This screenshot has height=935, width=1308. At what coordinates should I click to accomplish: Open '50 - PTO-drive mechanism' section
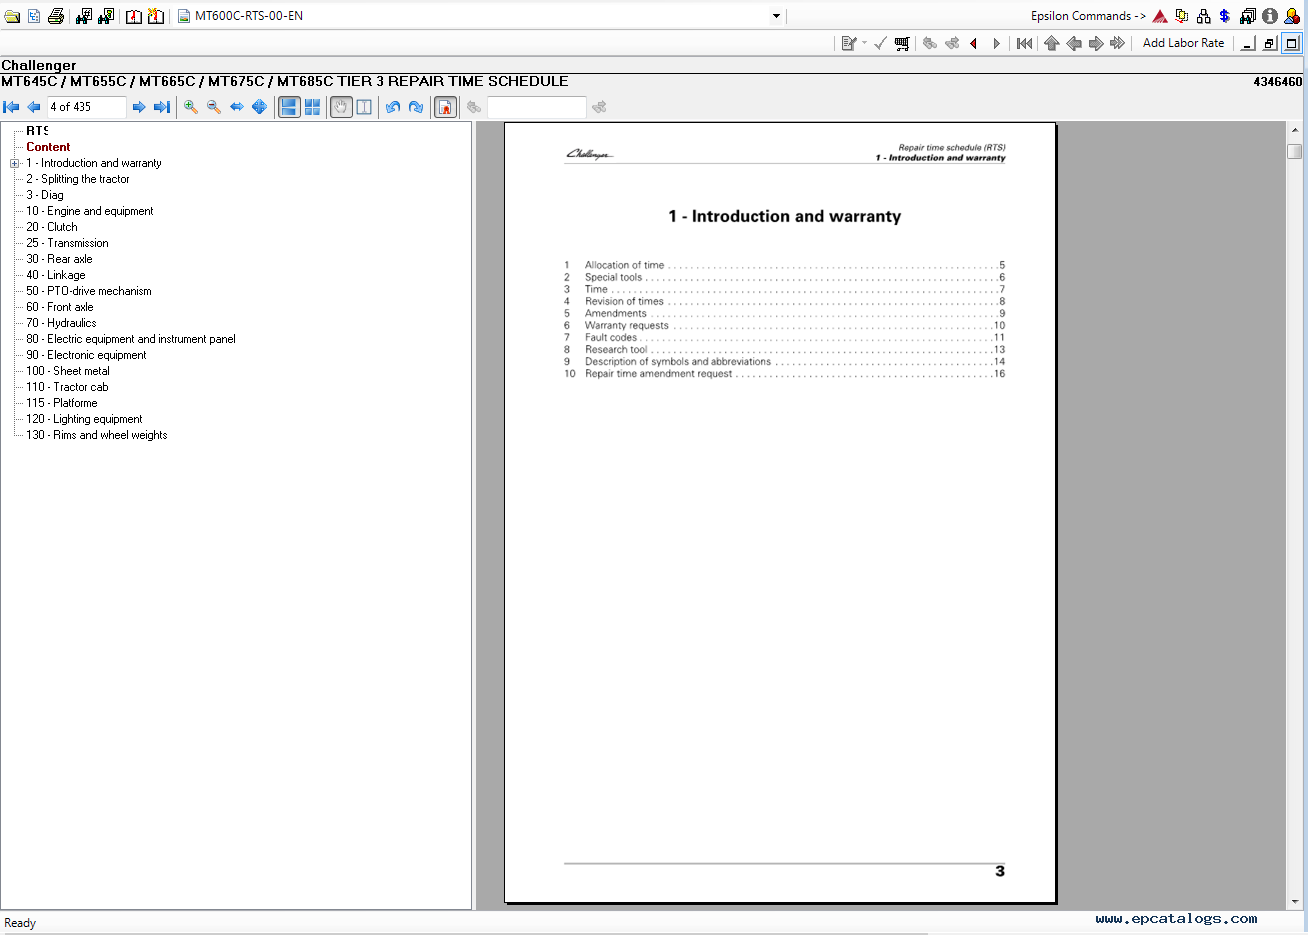[89, 291]
